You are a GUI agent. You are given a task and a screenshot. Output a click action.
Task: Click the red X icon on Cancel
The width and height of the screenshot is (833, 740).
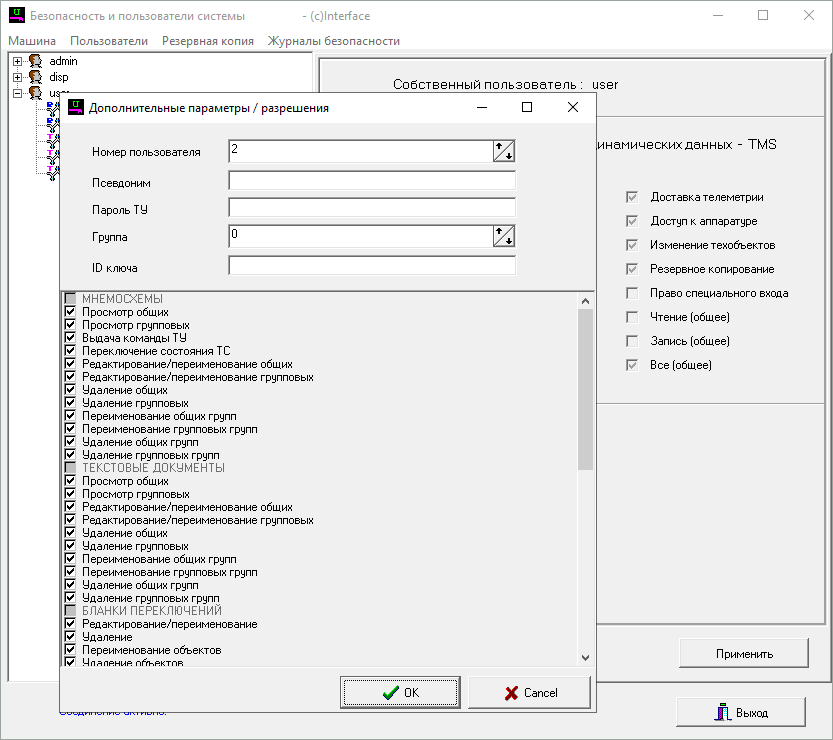click(511, 692)
